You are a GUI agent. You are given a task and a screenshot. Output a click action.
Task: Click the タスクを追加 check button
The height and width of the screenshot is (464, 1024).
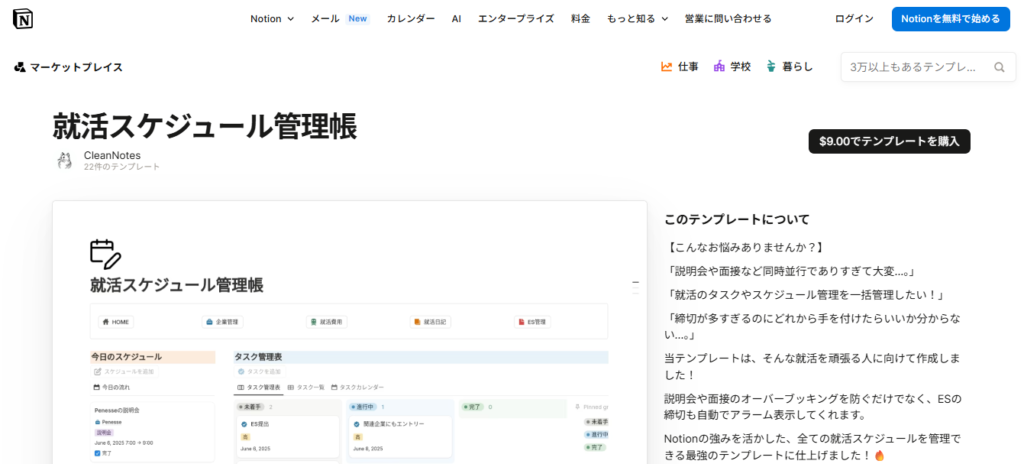(x=260, y=371)
